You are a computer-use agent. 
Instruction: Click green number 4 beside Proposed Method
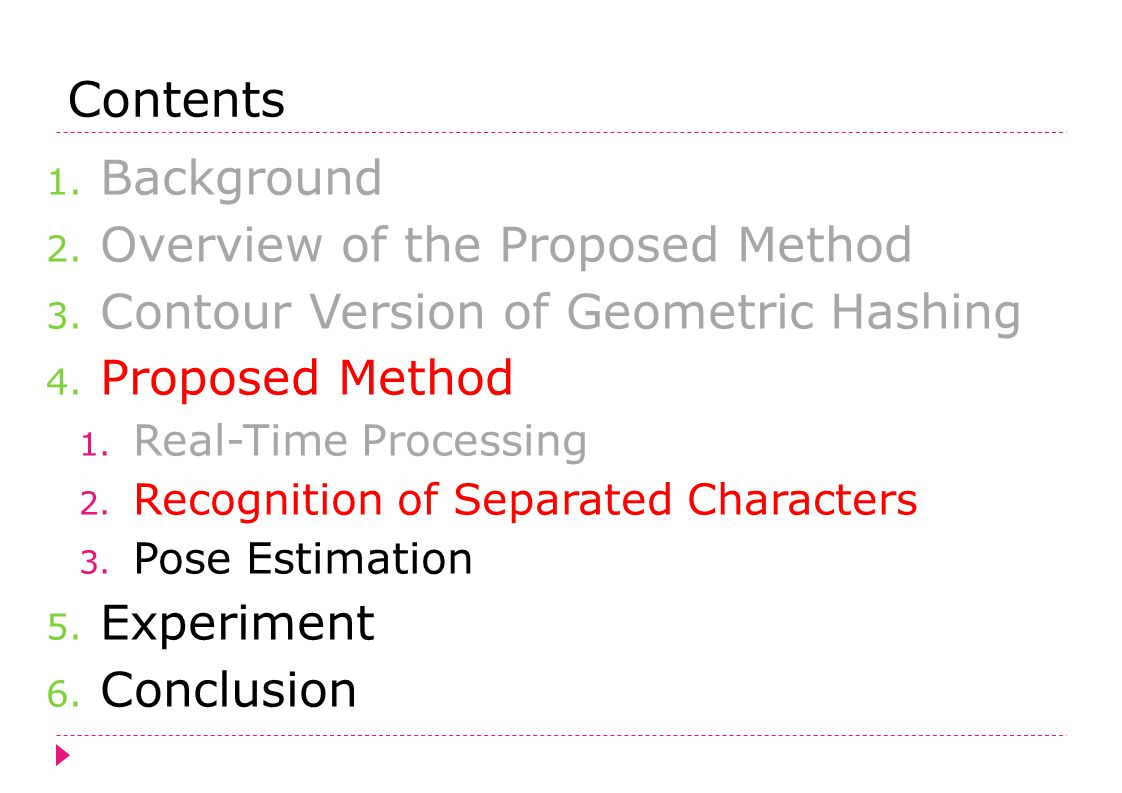(64, 381)
